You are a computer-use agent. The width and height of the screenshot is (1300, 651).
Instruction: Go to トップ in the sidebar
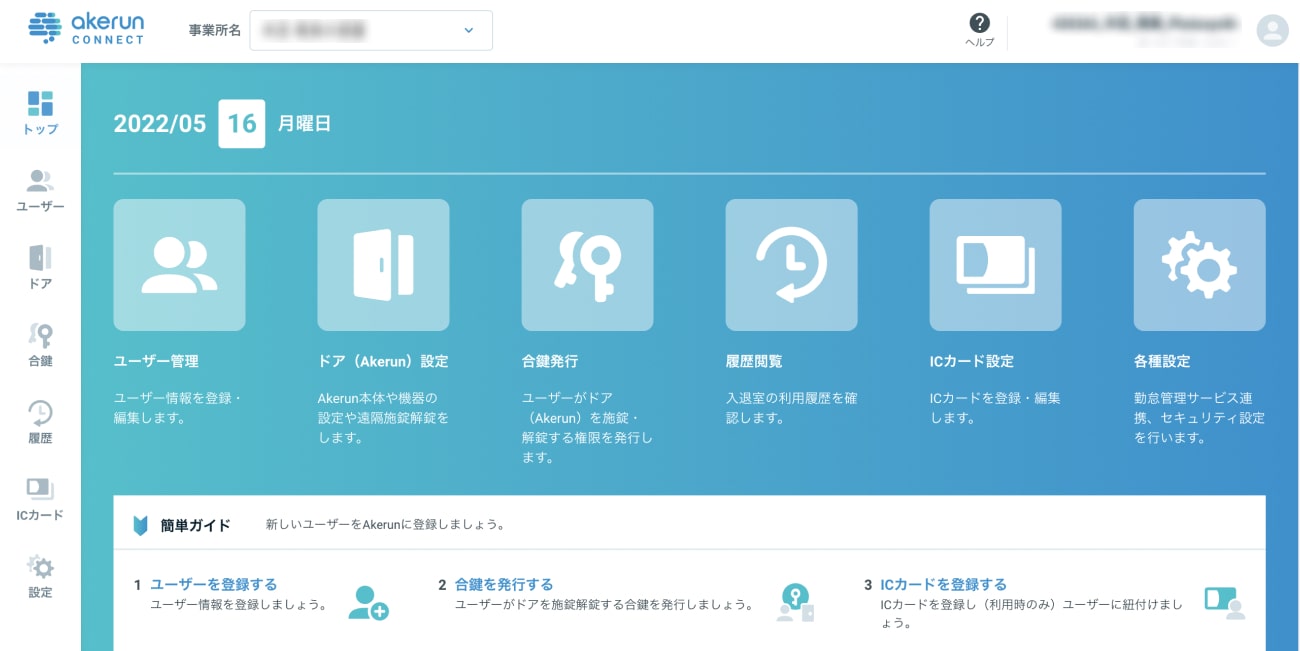tap(40, 112)
